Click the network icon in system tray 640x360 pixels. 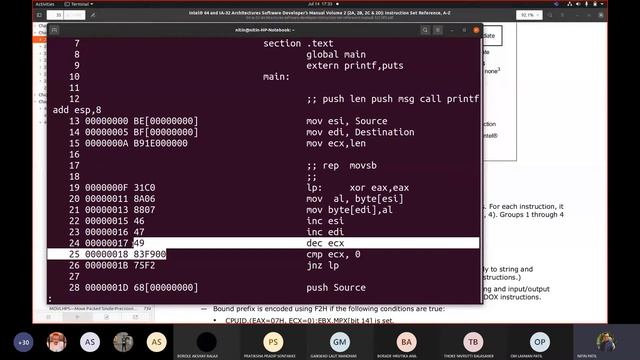570,4
